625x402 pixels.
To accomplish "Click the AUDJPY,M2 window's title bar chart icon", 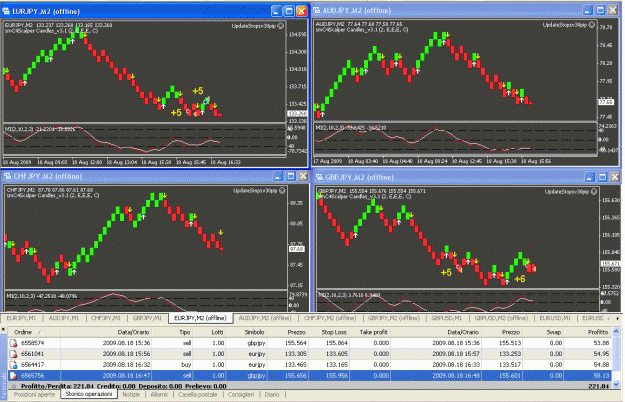I will (316, 10).
